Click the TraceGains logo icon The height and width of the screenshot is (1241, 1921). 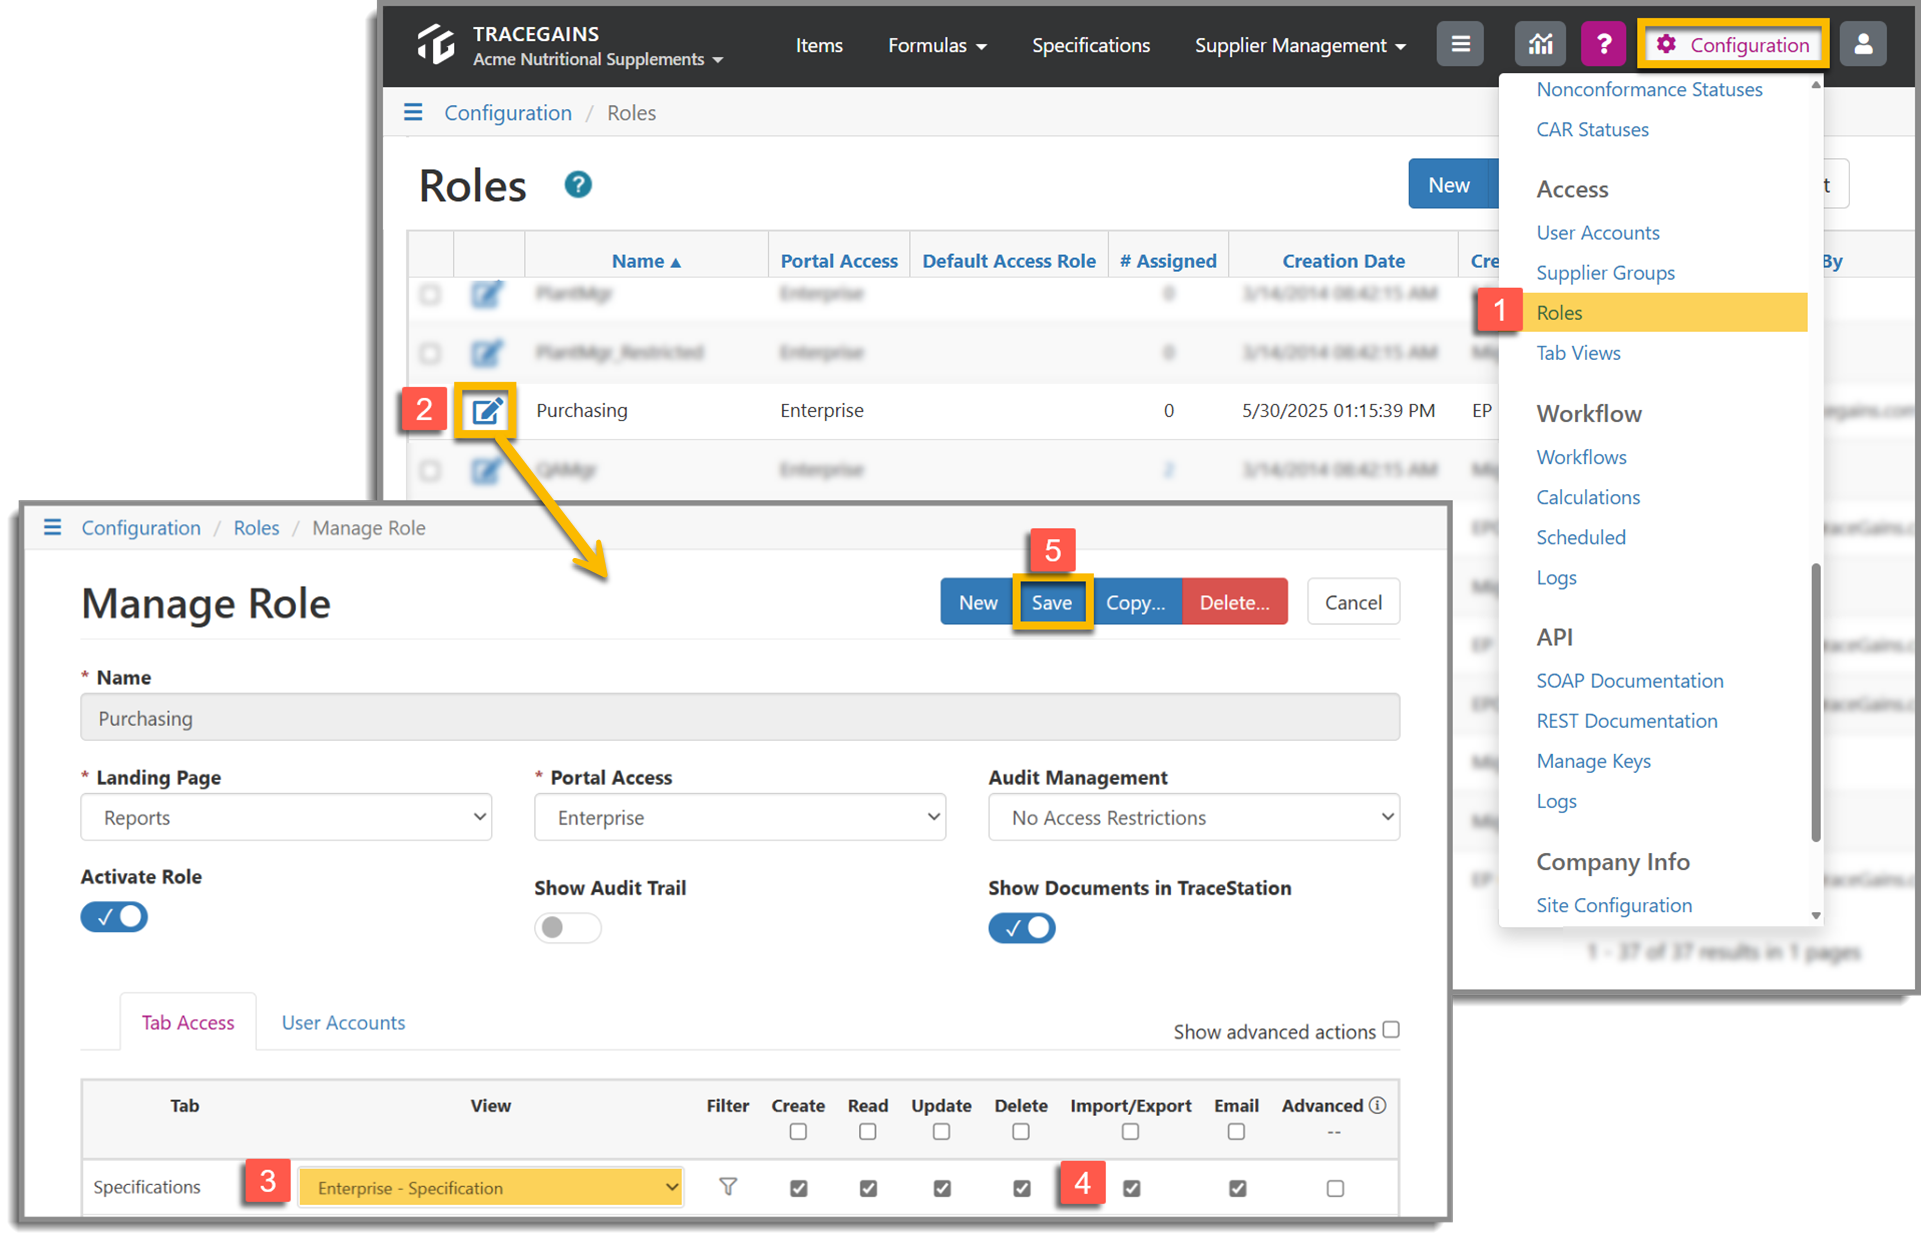(436, 44)
